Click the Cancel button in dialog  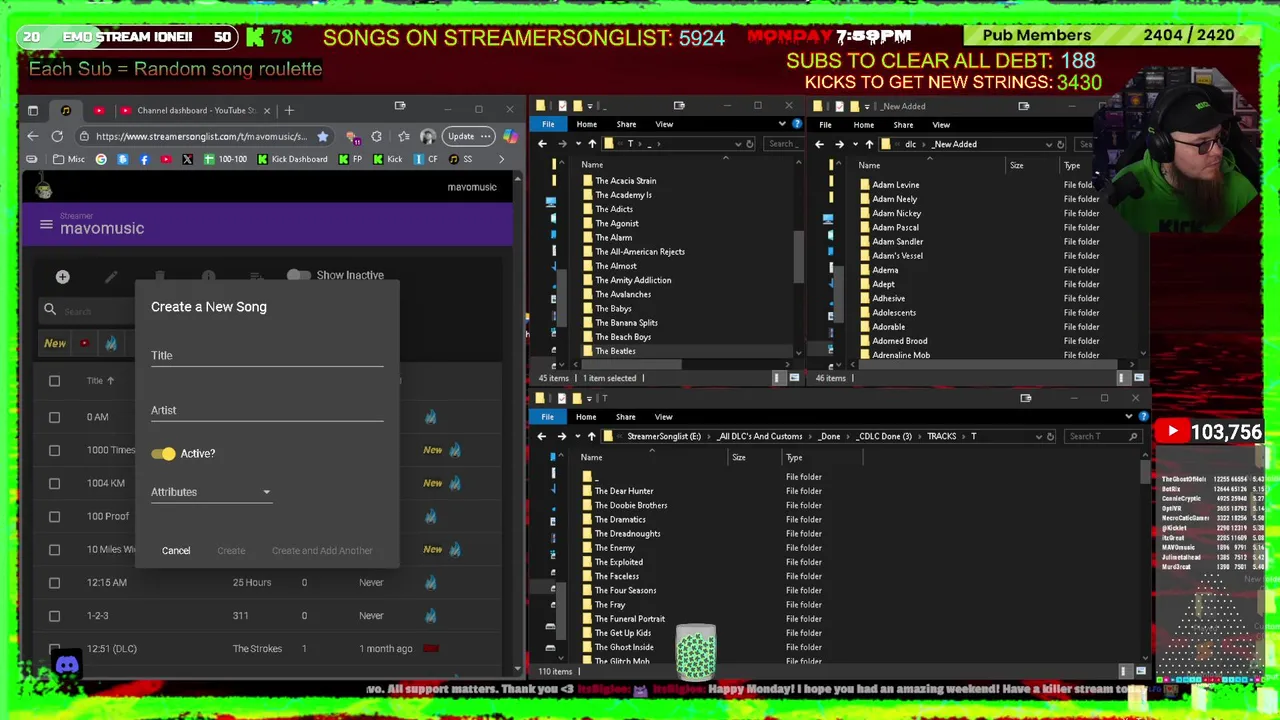[176, 551]
